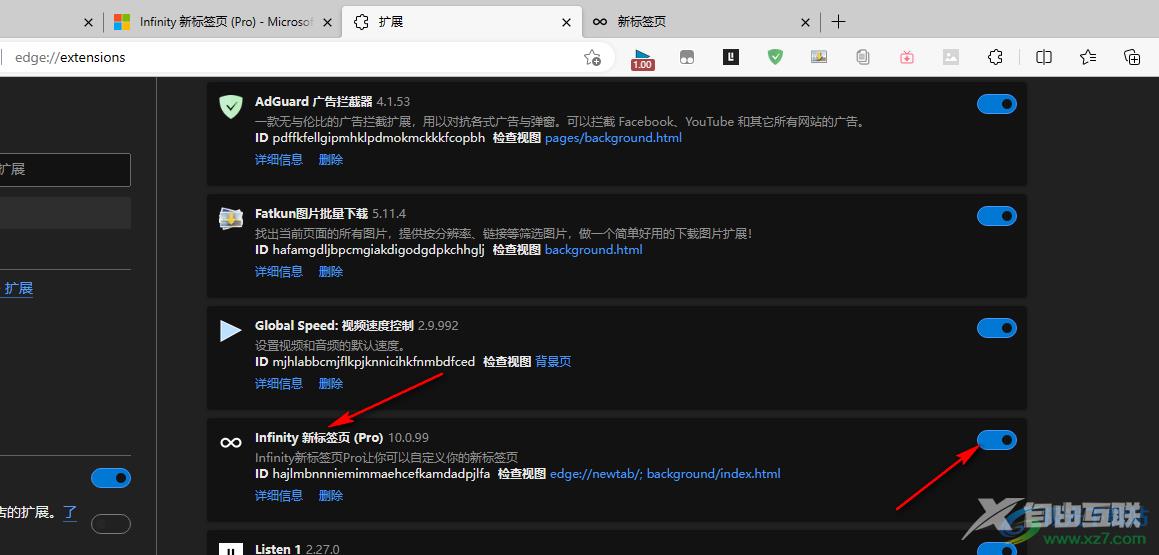Open 详细信息 for Fatkun图片批量下载
This screenshot has width=1159, height=555.
click(x=279, y=271)
